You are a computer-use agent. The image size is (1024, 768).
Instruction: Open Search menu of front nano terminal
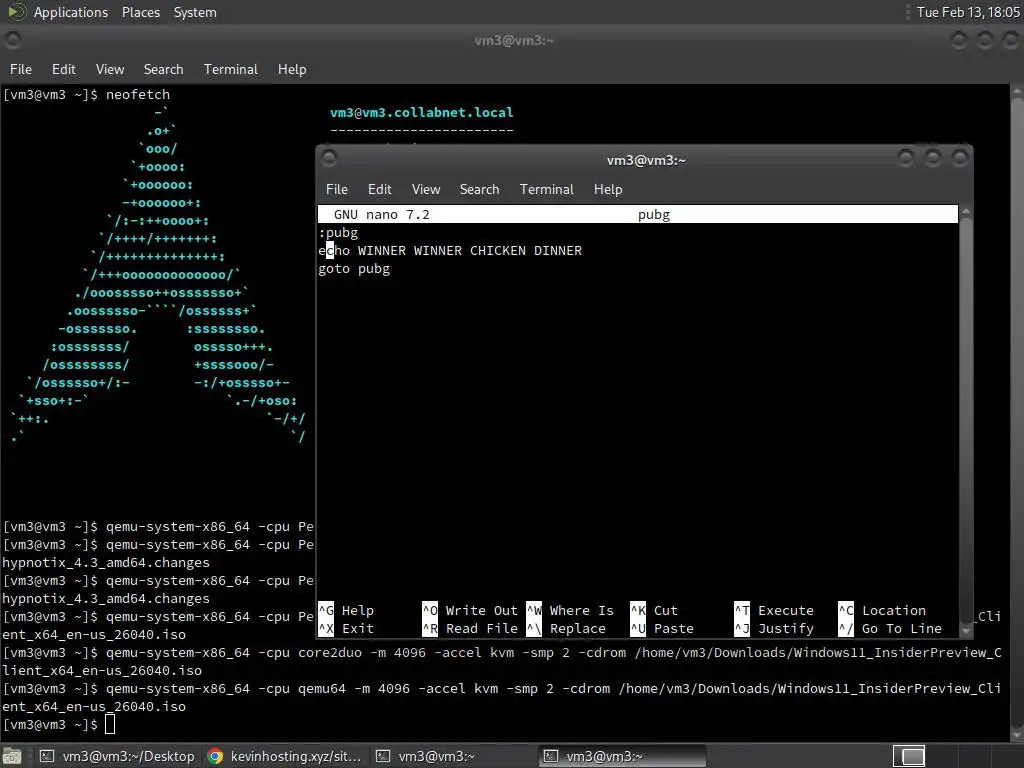tap(479, 189)
